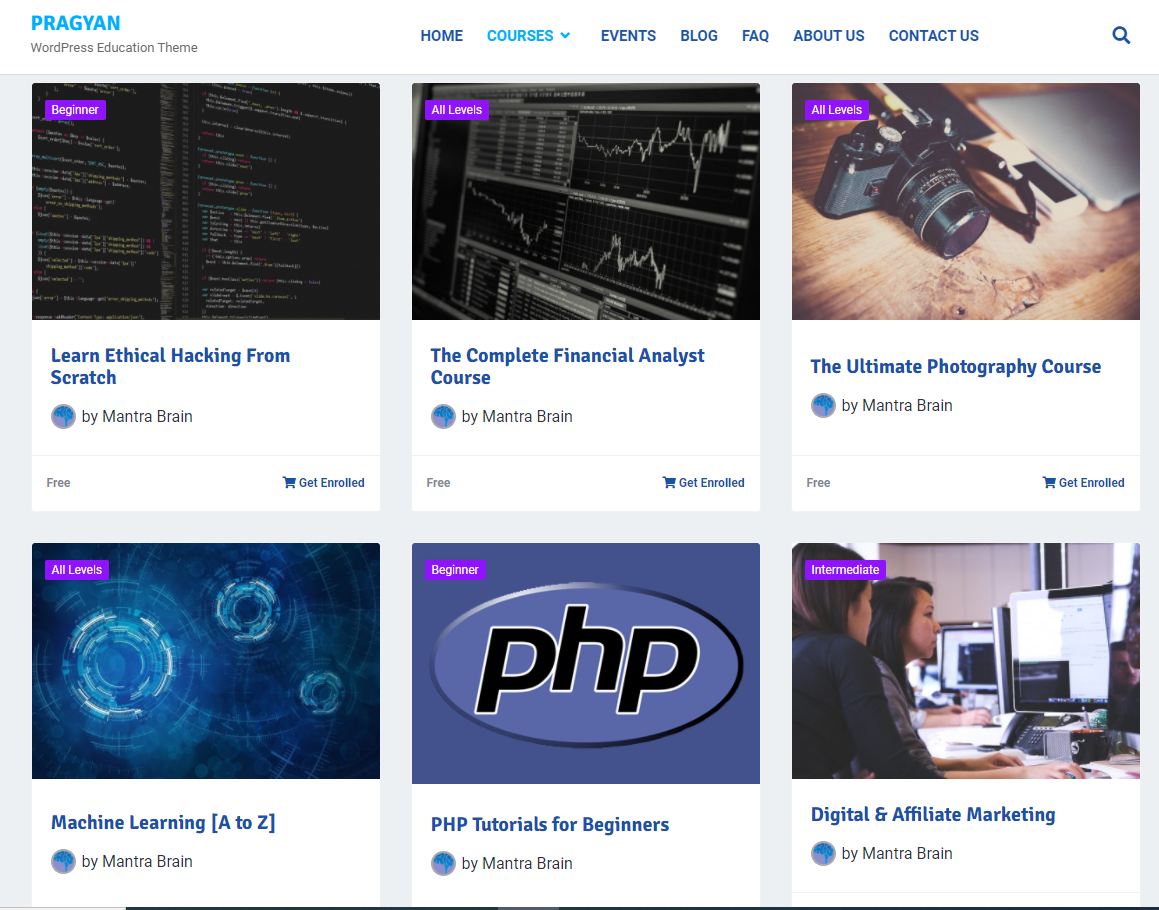Get enrolled in Complete Financial Analyst Course

(704, 482)
